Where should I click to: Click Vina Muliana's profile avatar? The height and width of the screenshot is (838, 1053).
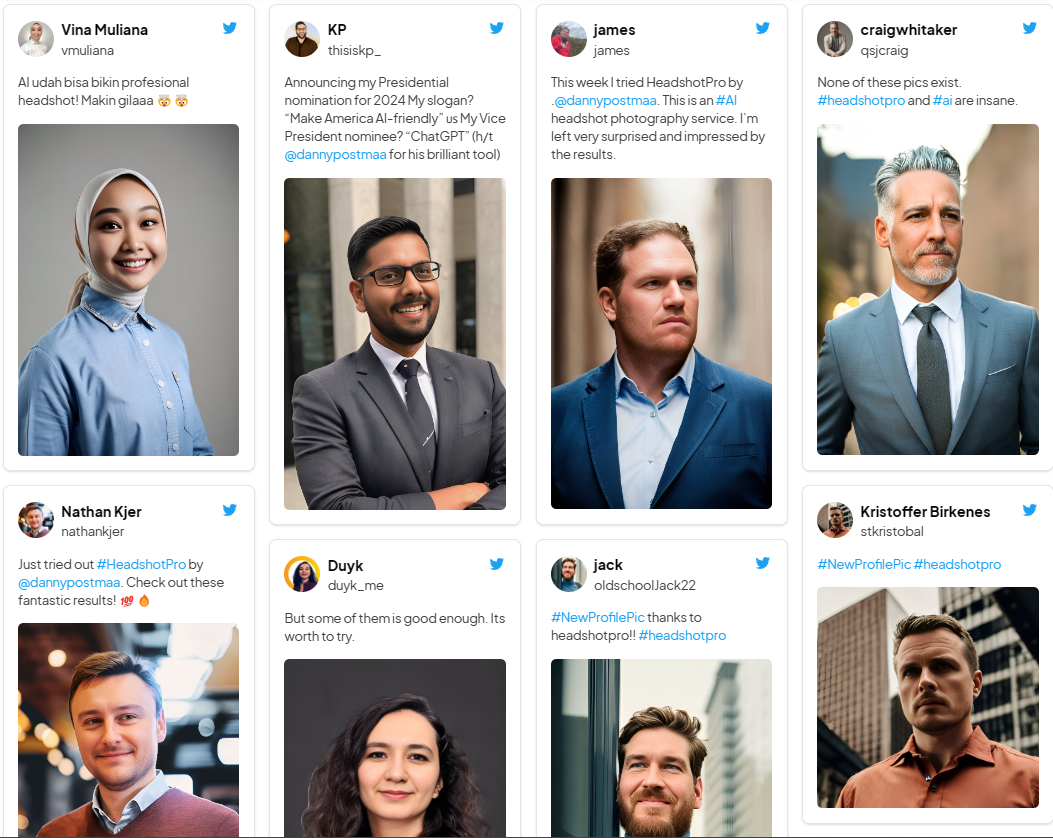coord(33,38)
